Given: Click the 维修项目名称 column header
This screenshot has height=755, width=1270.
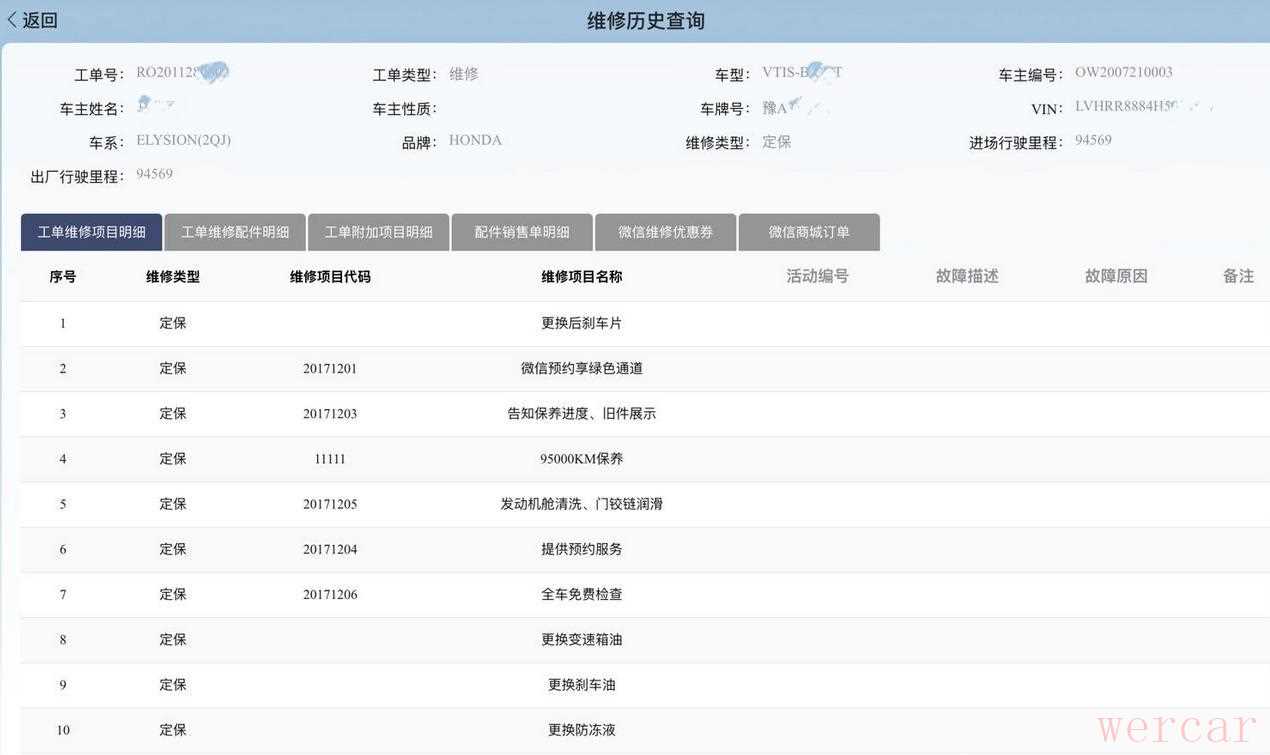Looking at the screenshot, I should [582, 277].
